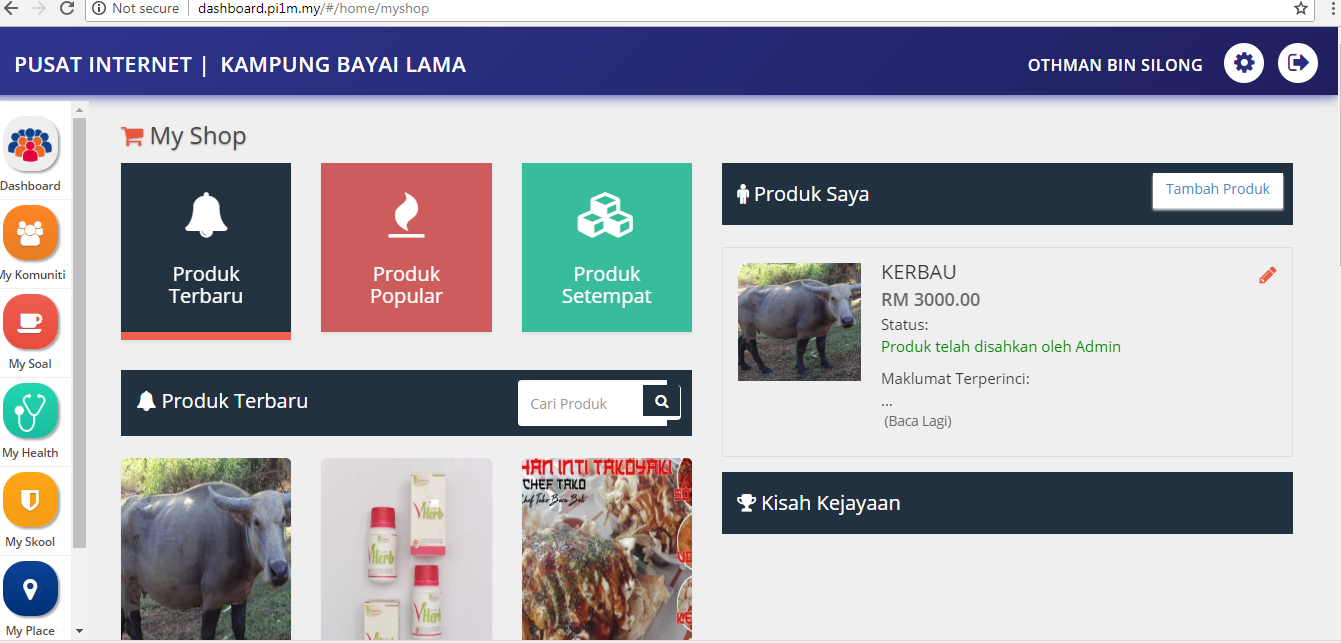The image size is (1341, 643).
Task: Switch to the Produk Popular tile
Action: 406,247
